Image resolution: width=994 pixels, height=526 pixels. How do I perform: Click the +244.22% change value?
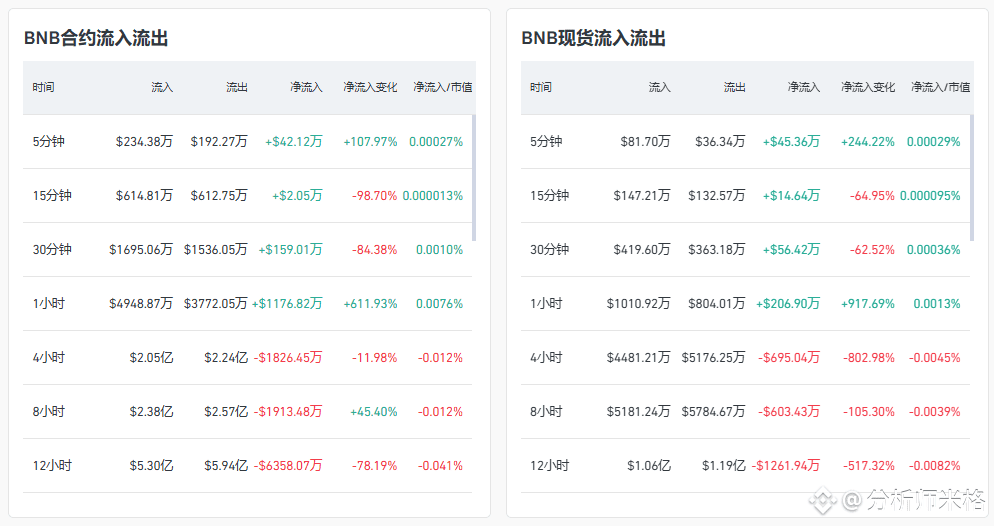pyautogui.click(x=868, y=142)
